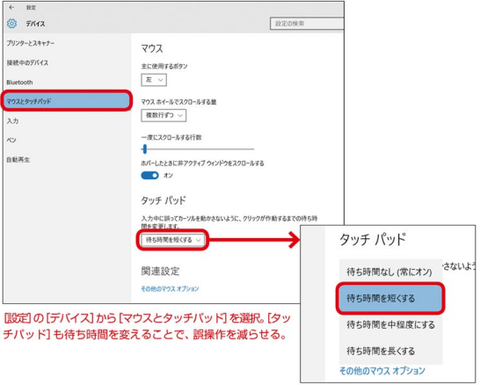Click the settings search box
The image size is (480, 385).
point(307,24)
